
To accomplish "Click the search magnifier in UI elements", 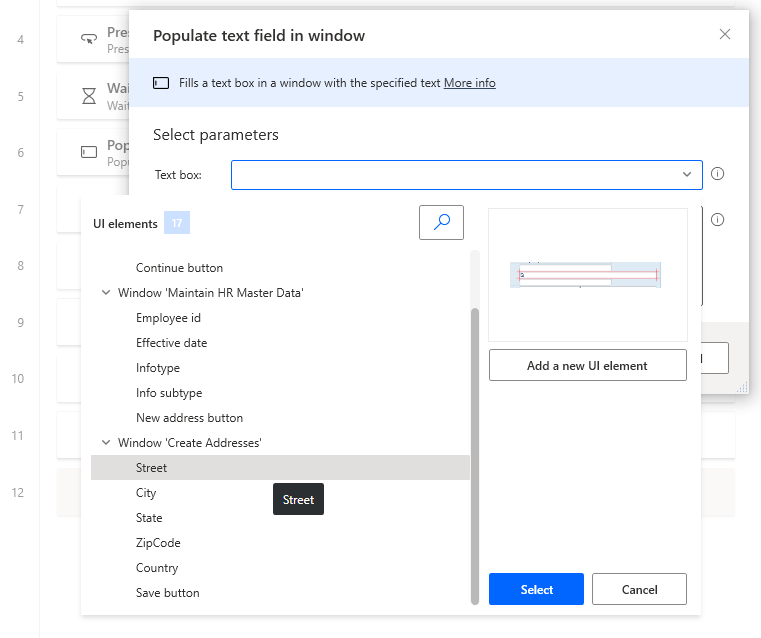I will tap(441, 222).
